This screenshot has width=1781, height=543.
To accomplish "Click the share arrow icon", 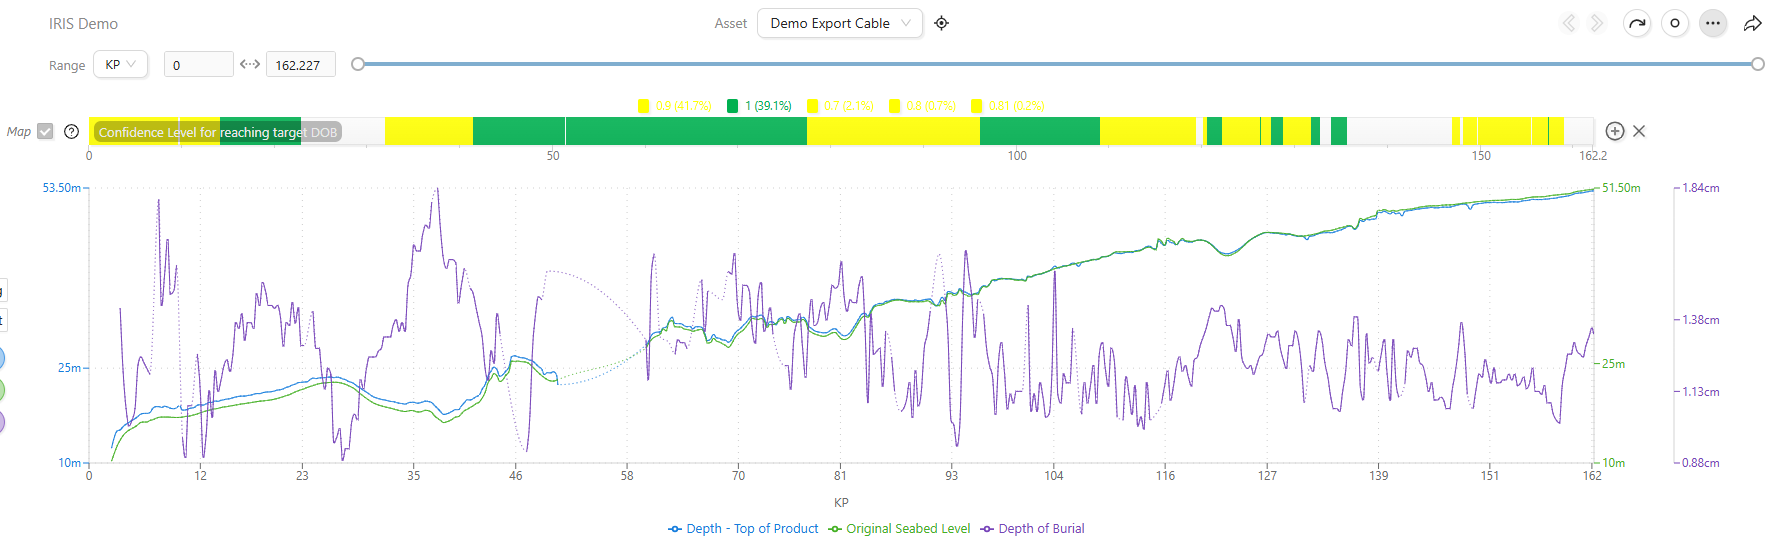I will (1752, 23).
